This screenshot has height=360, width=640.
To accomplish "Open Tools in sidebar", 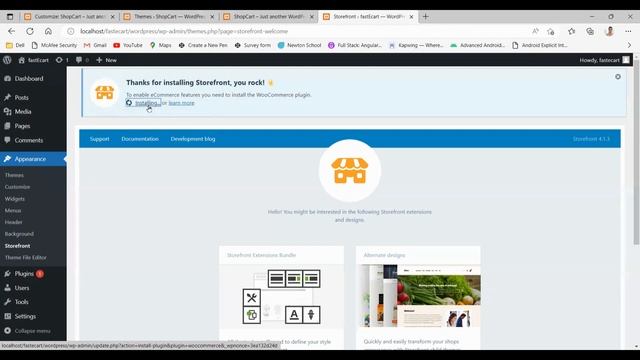I will click(x=33, y=302).
